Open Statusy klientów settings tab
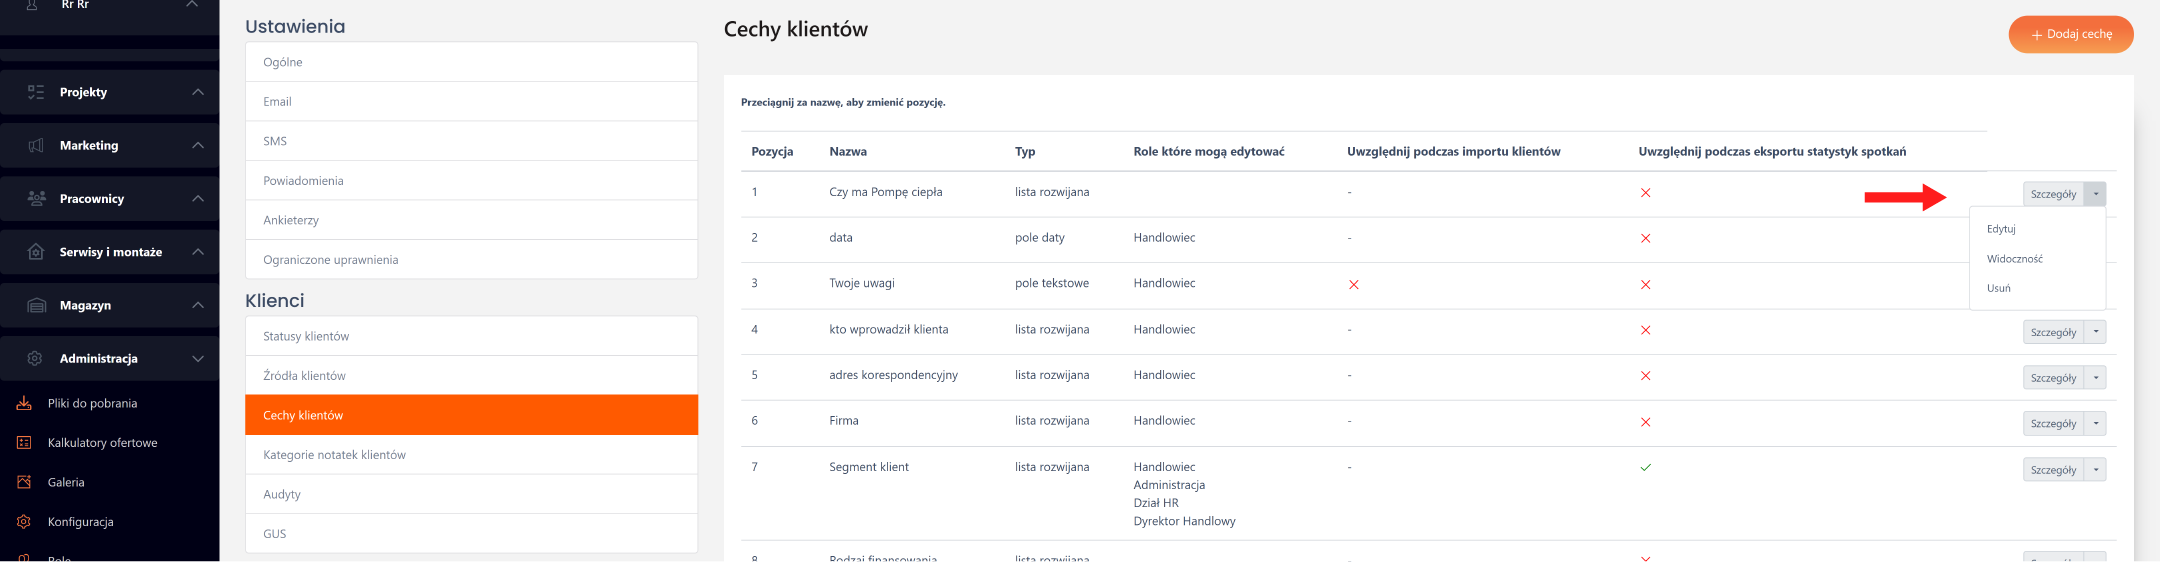This screenshot has height=562, width=2160. click(x=306, y=336)
